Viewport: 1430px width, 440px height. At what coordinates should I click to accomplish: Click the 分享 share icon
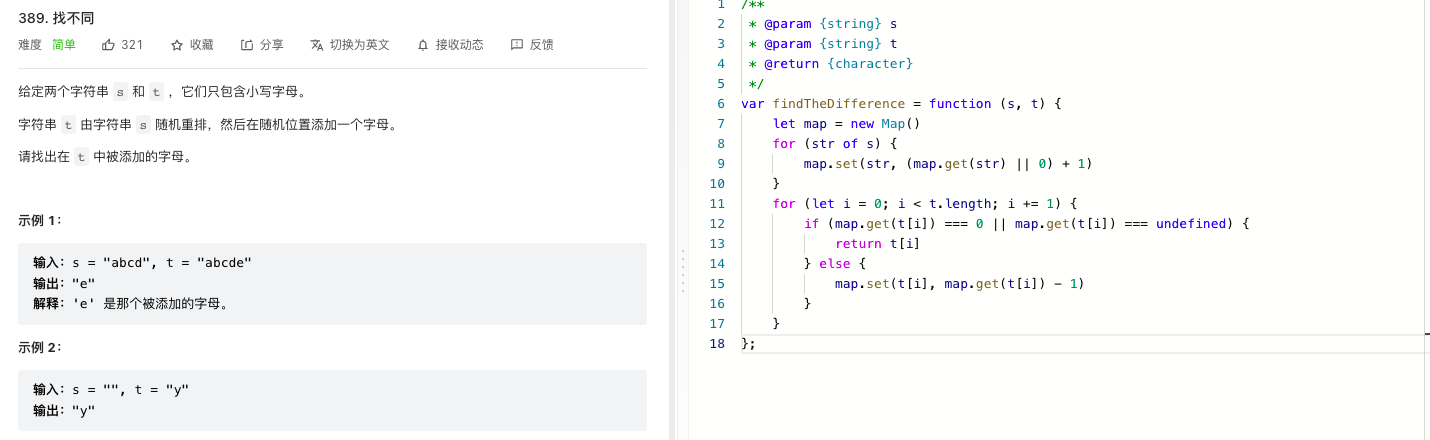[247, 45]
